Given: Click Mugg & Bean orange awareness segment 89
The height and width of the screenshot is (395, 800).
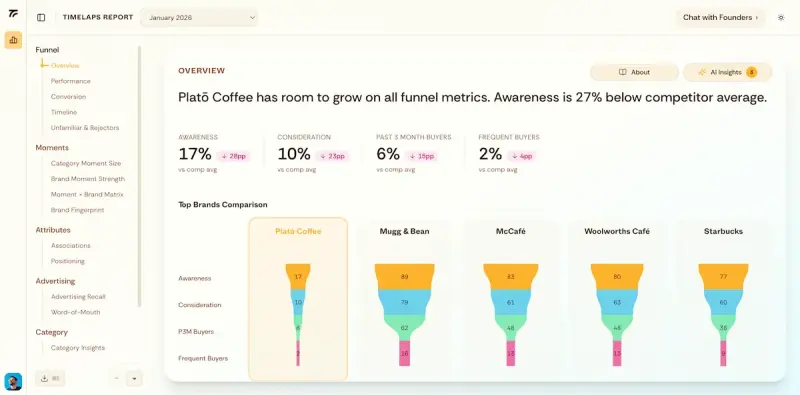Looking at the screenshot, I should click(x=405, y=277).
